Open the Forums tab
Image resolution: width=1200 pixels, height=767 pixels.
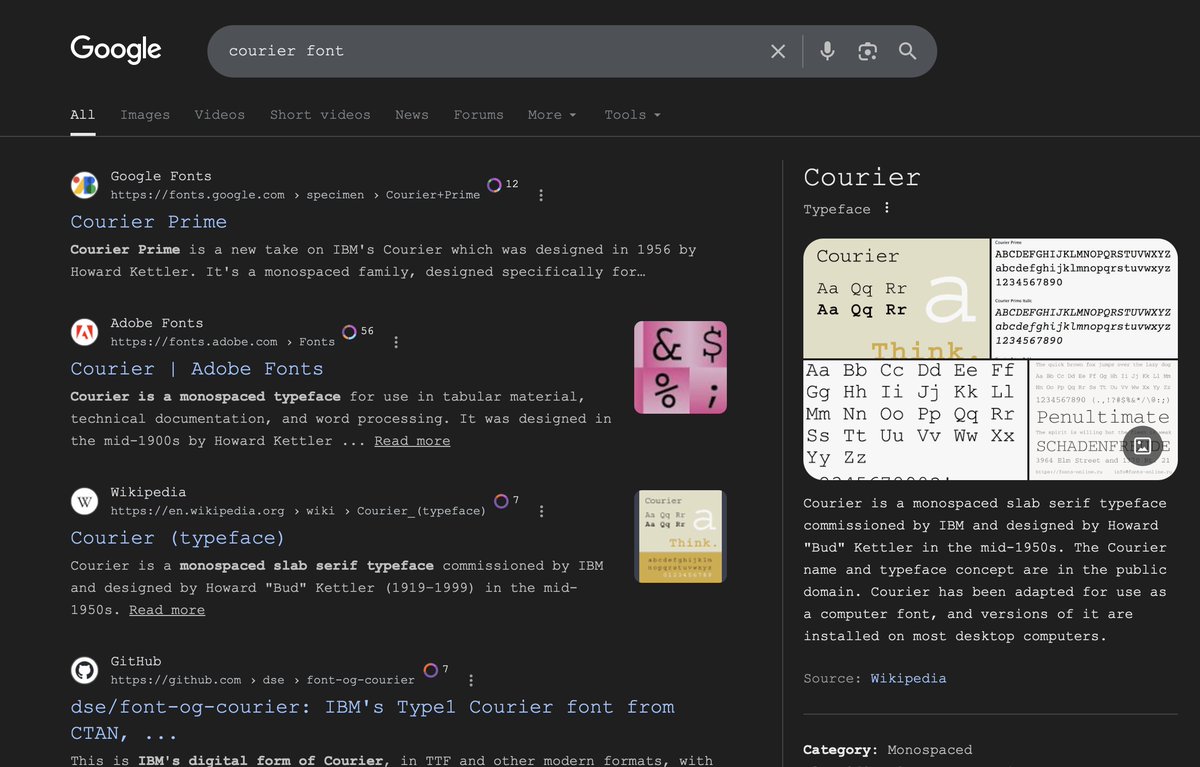tap(479, 115)
